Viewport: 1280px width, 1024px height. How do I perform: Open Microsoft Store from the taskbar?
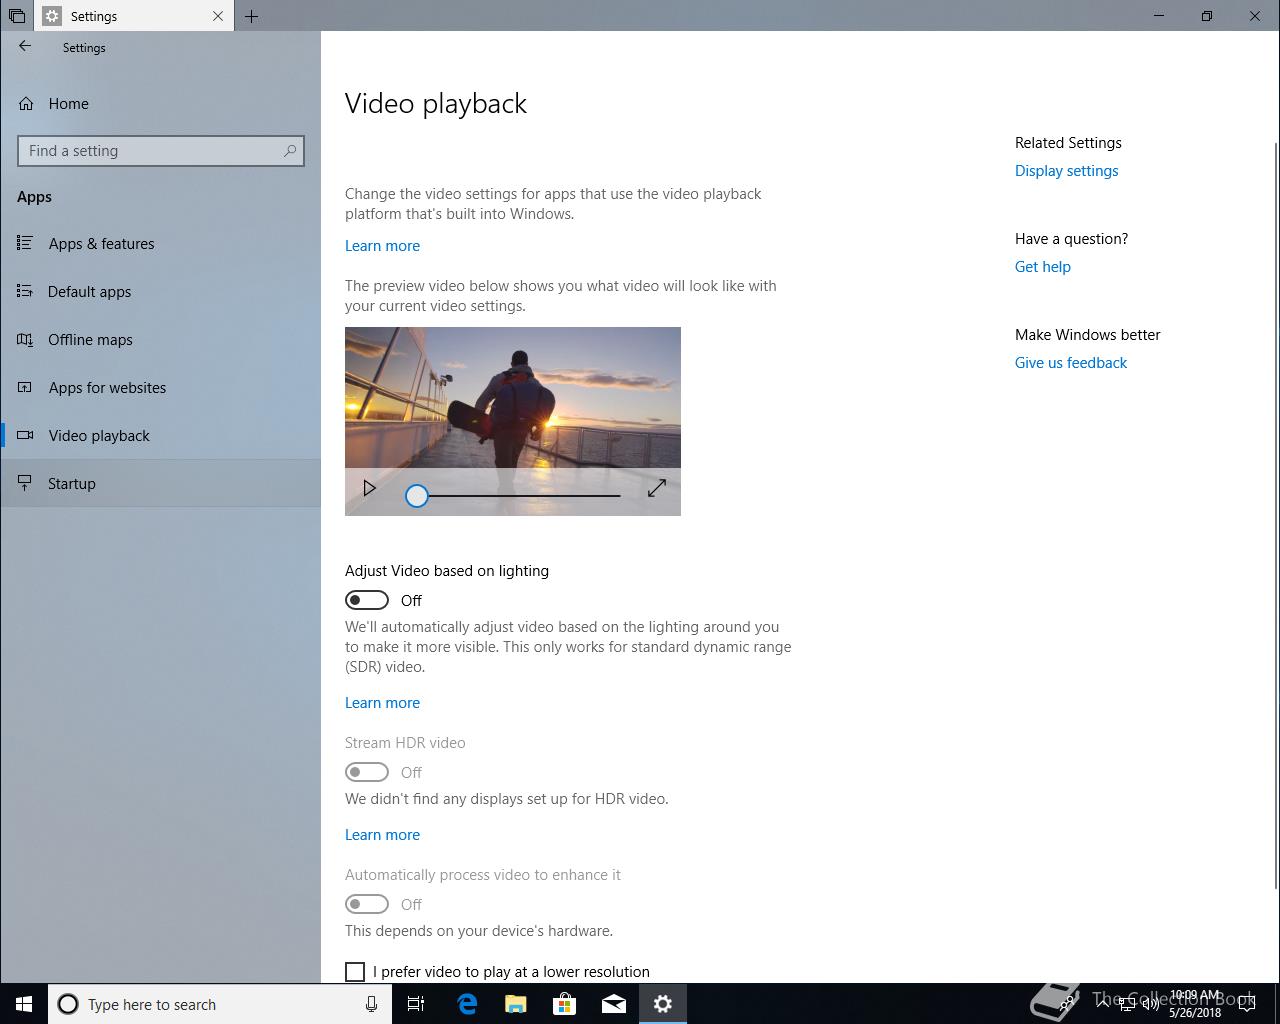pyautogui.click(x=565, y=1004)
